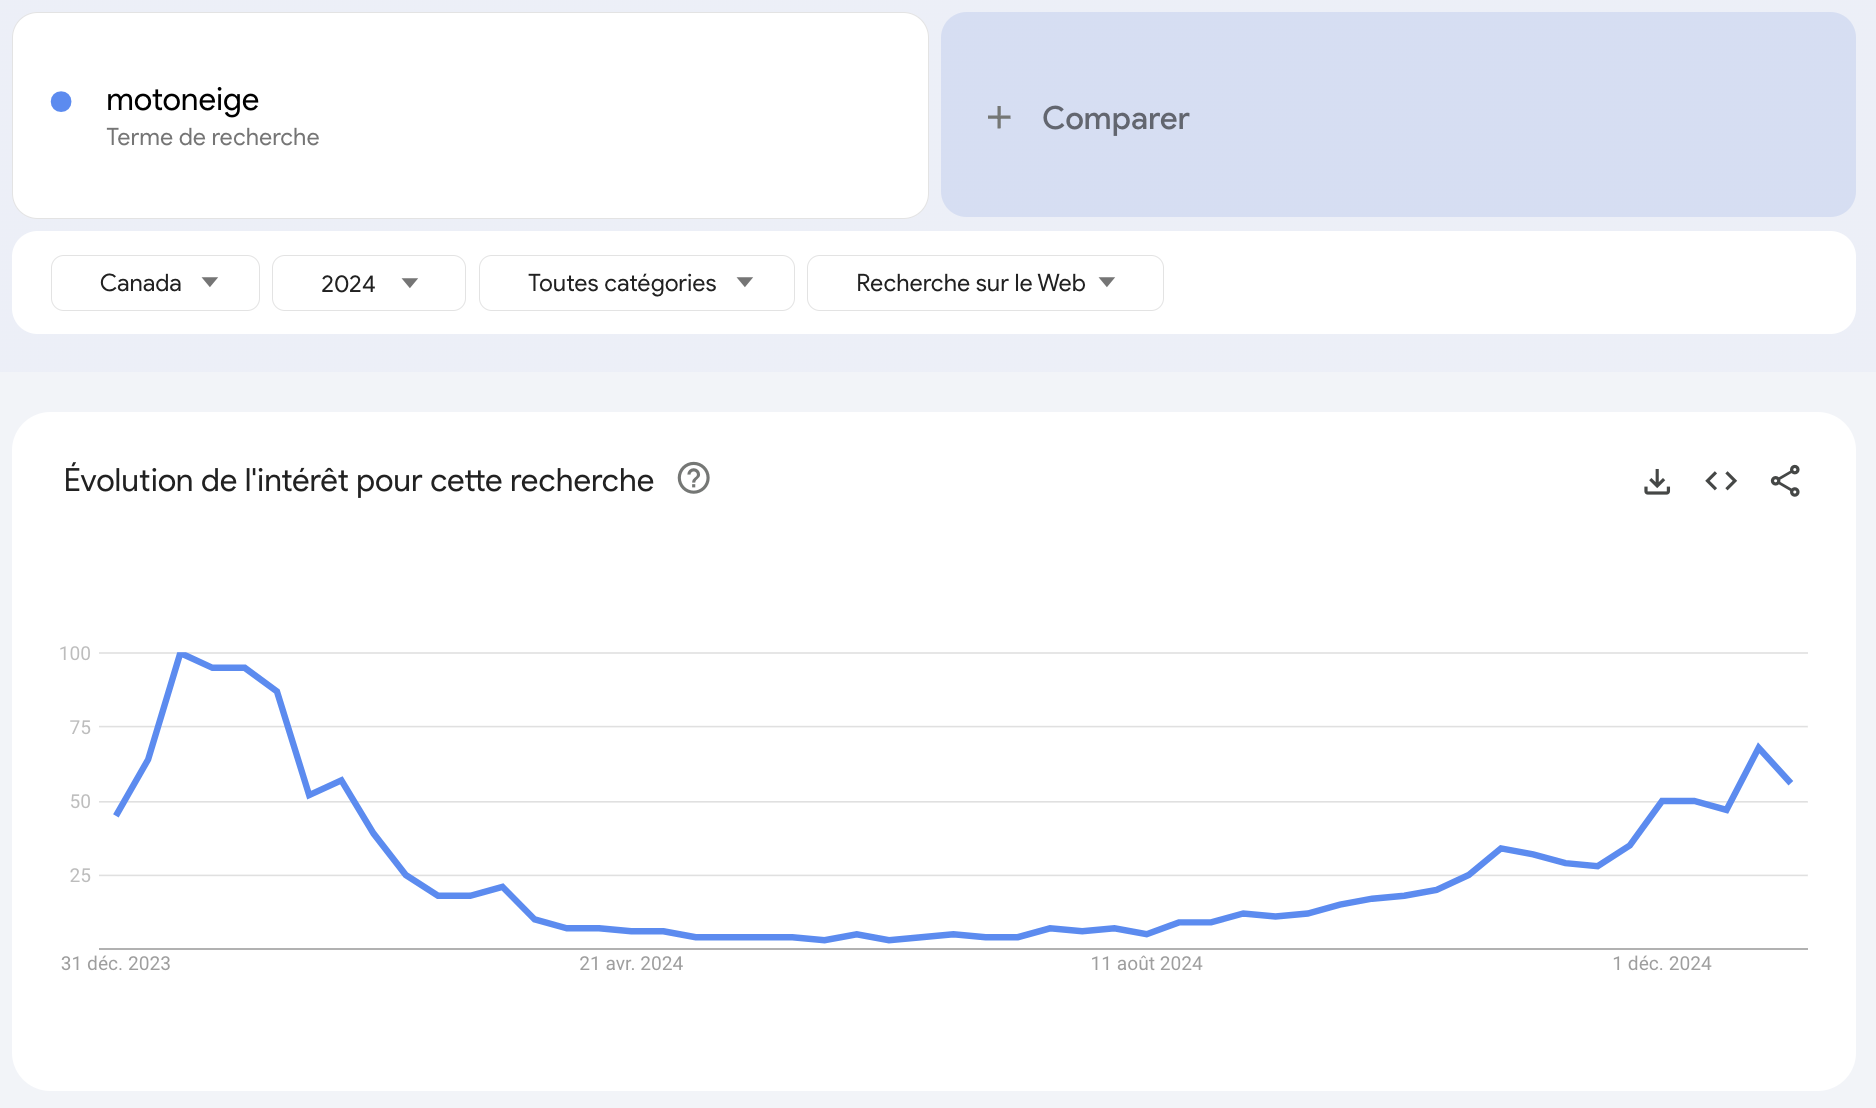
Task: Expand the Toutes catégories dropdown
Action: point(637,283)
